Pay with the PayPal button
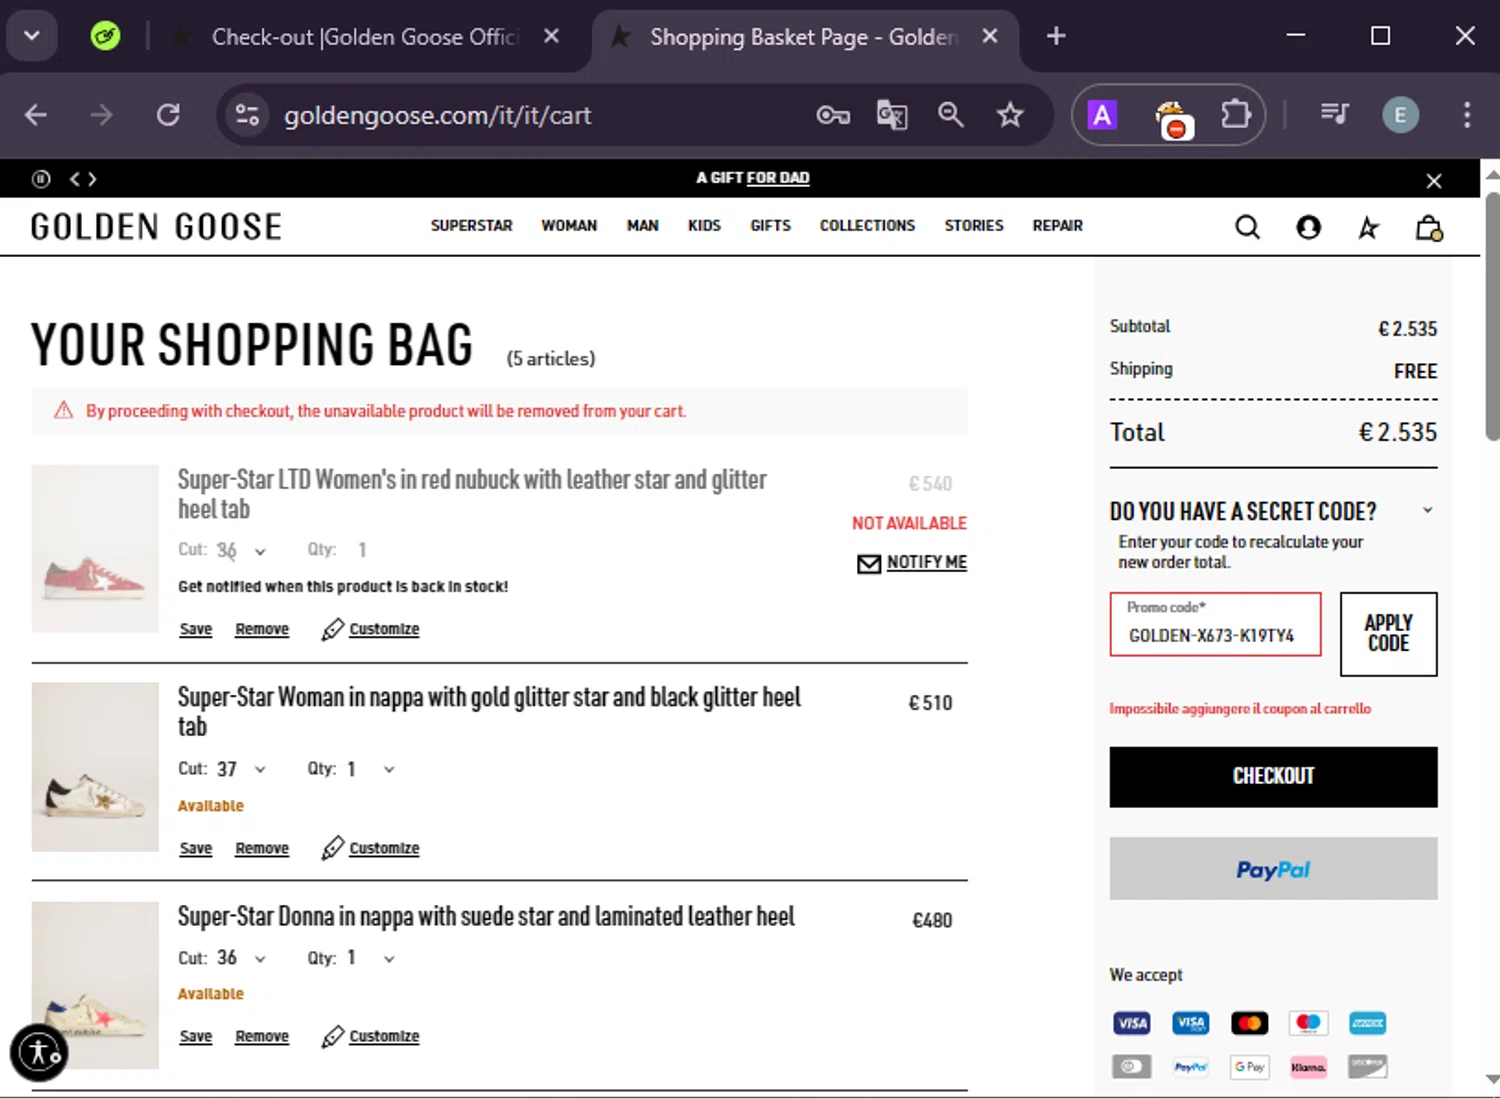 coord(1273,869)
